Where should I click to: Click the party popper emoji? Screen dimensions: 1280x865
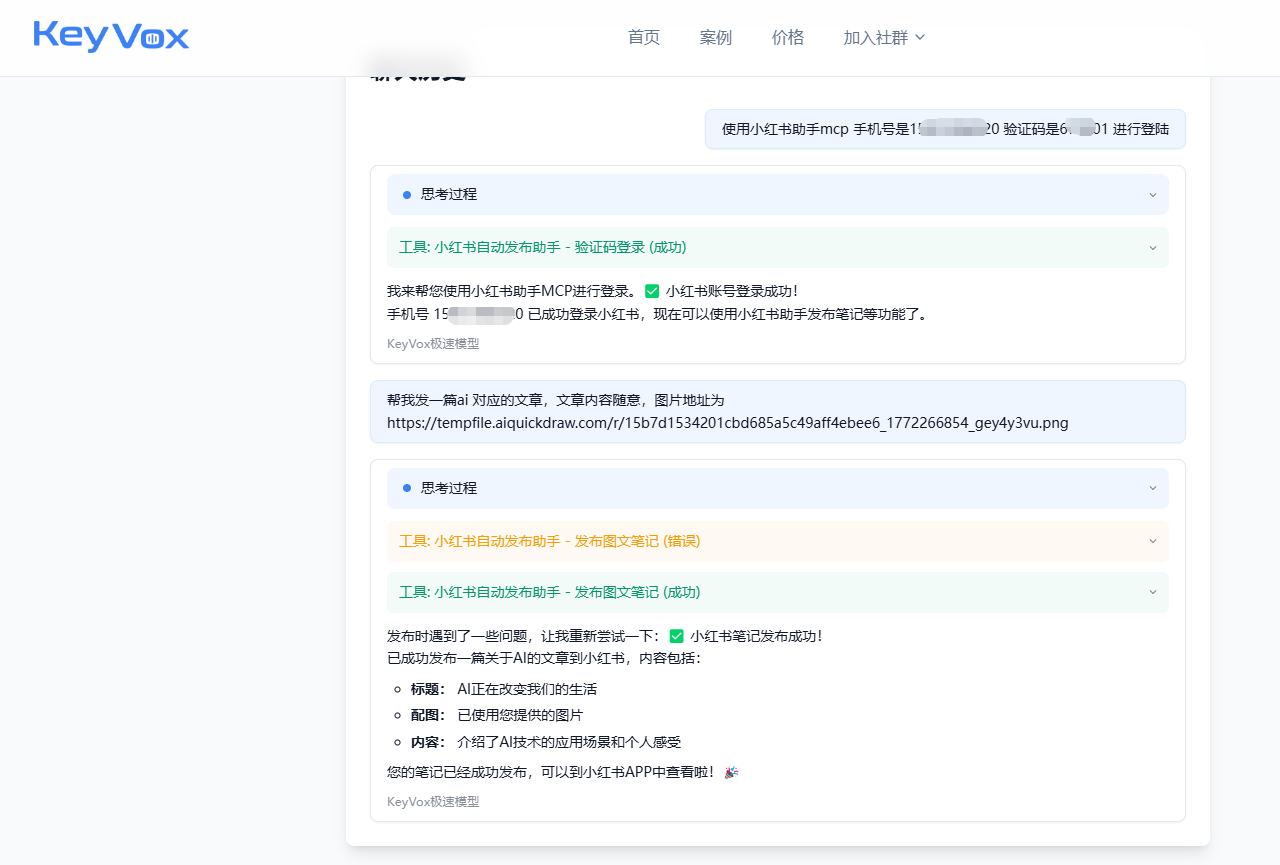point(731,773)
